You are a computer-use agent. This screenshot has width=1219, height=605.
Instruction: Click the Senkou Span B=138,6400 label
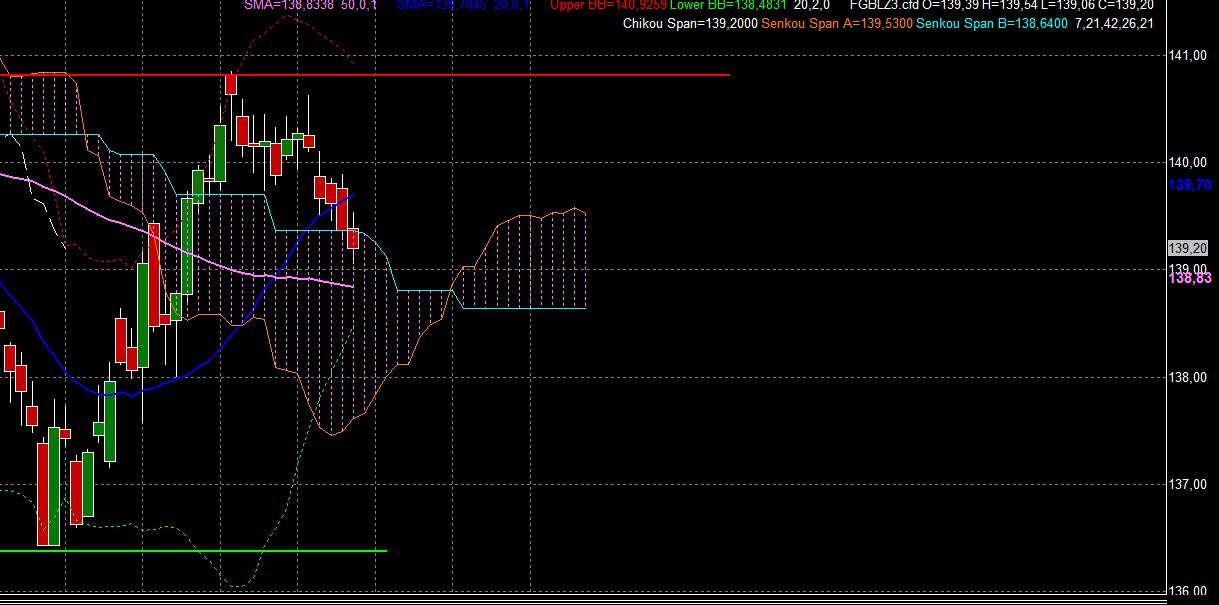(x=992, y=23)
